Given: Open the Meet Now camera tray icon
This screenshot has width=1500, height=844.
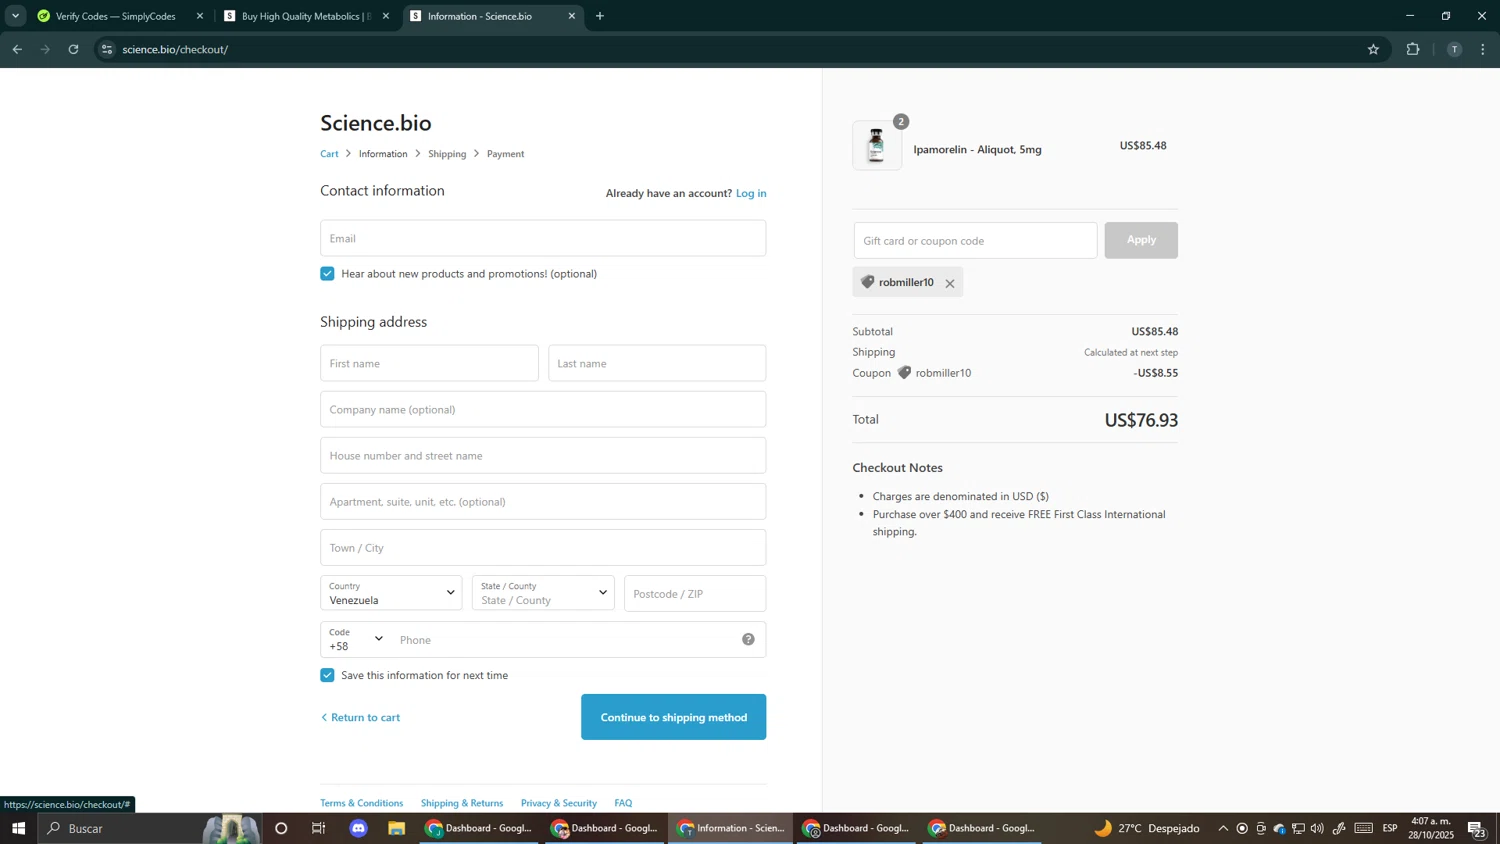Looking at the screenshot, I should pos(1261,828).
